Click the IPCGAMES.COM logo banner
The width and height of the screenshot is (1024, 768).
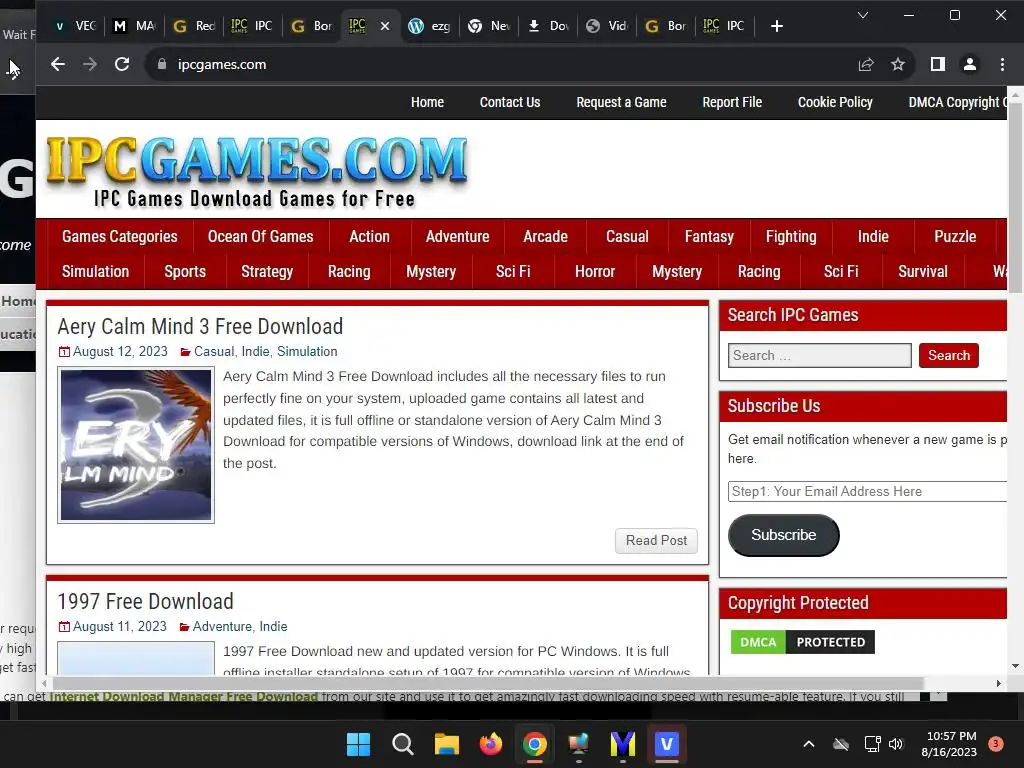[x=257, y=170]
